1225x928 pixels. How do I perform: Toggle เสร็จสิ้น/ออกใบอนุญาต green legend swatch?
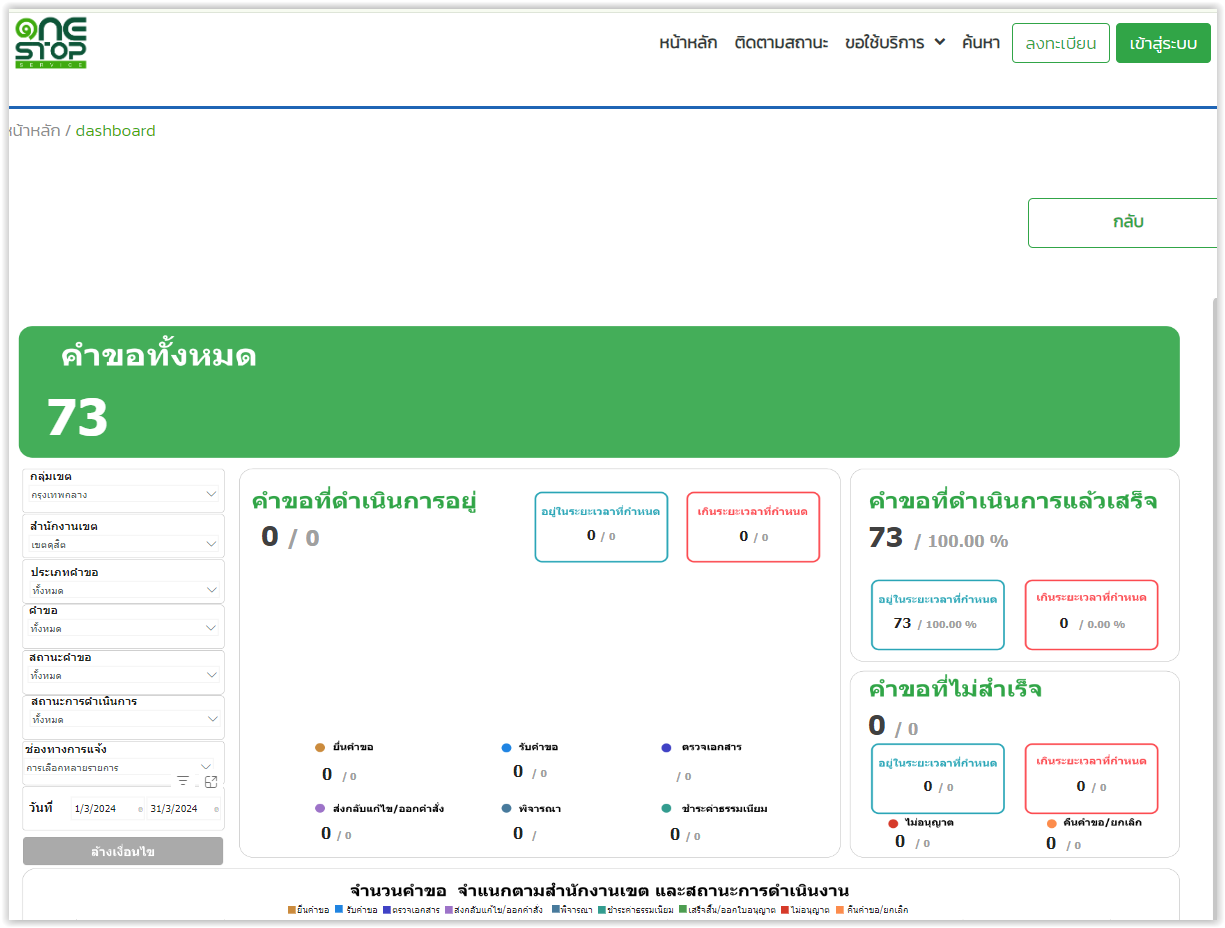click(x=683, y=910)
